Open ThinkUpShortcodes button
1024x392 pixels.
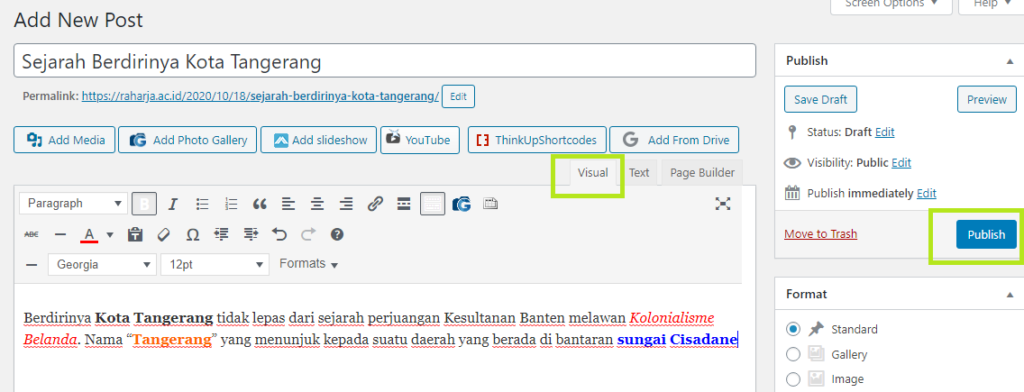537,140
